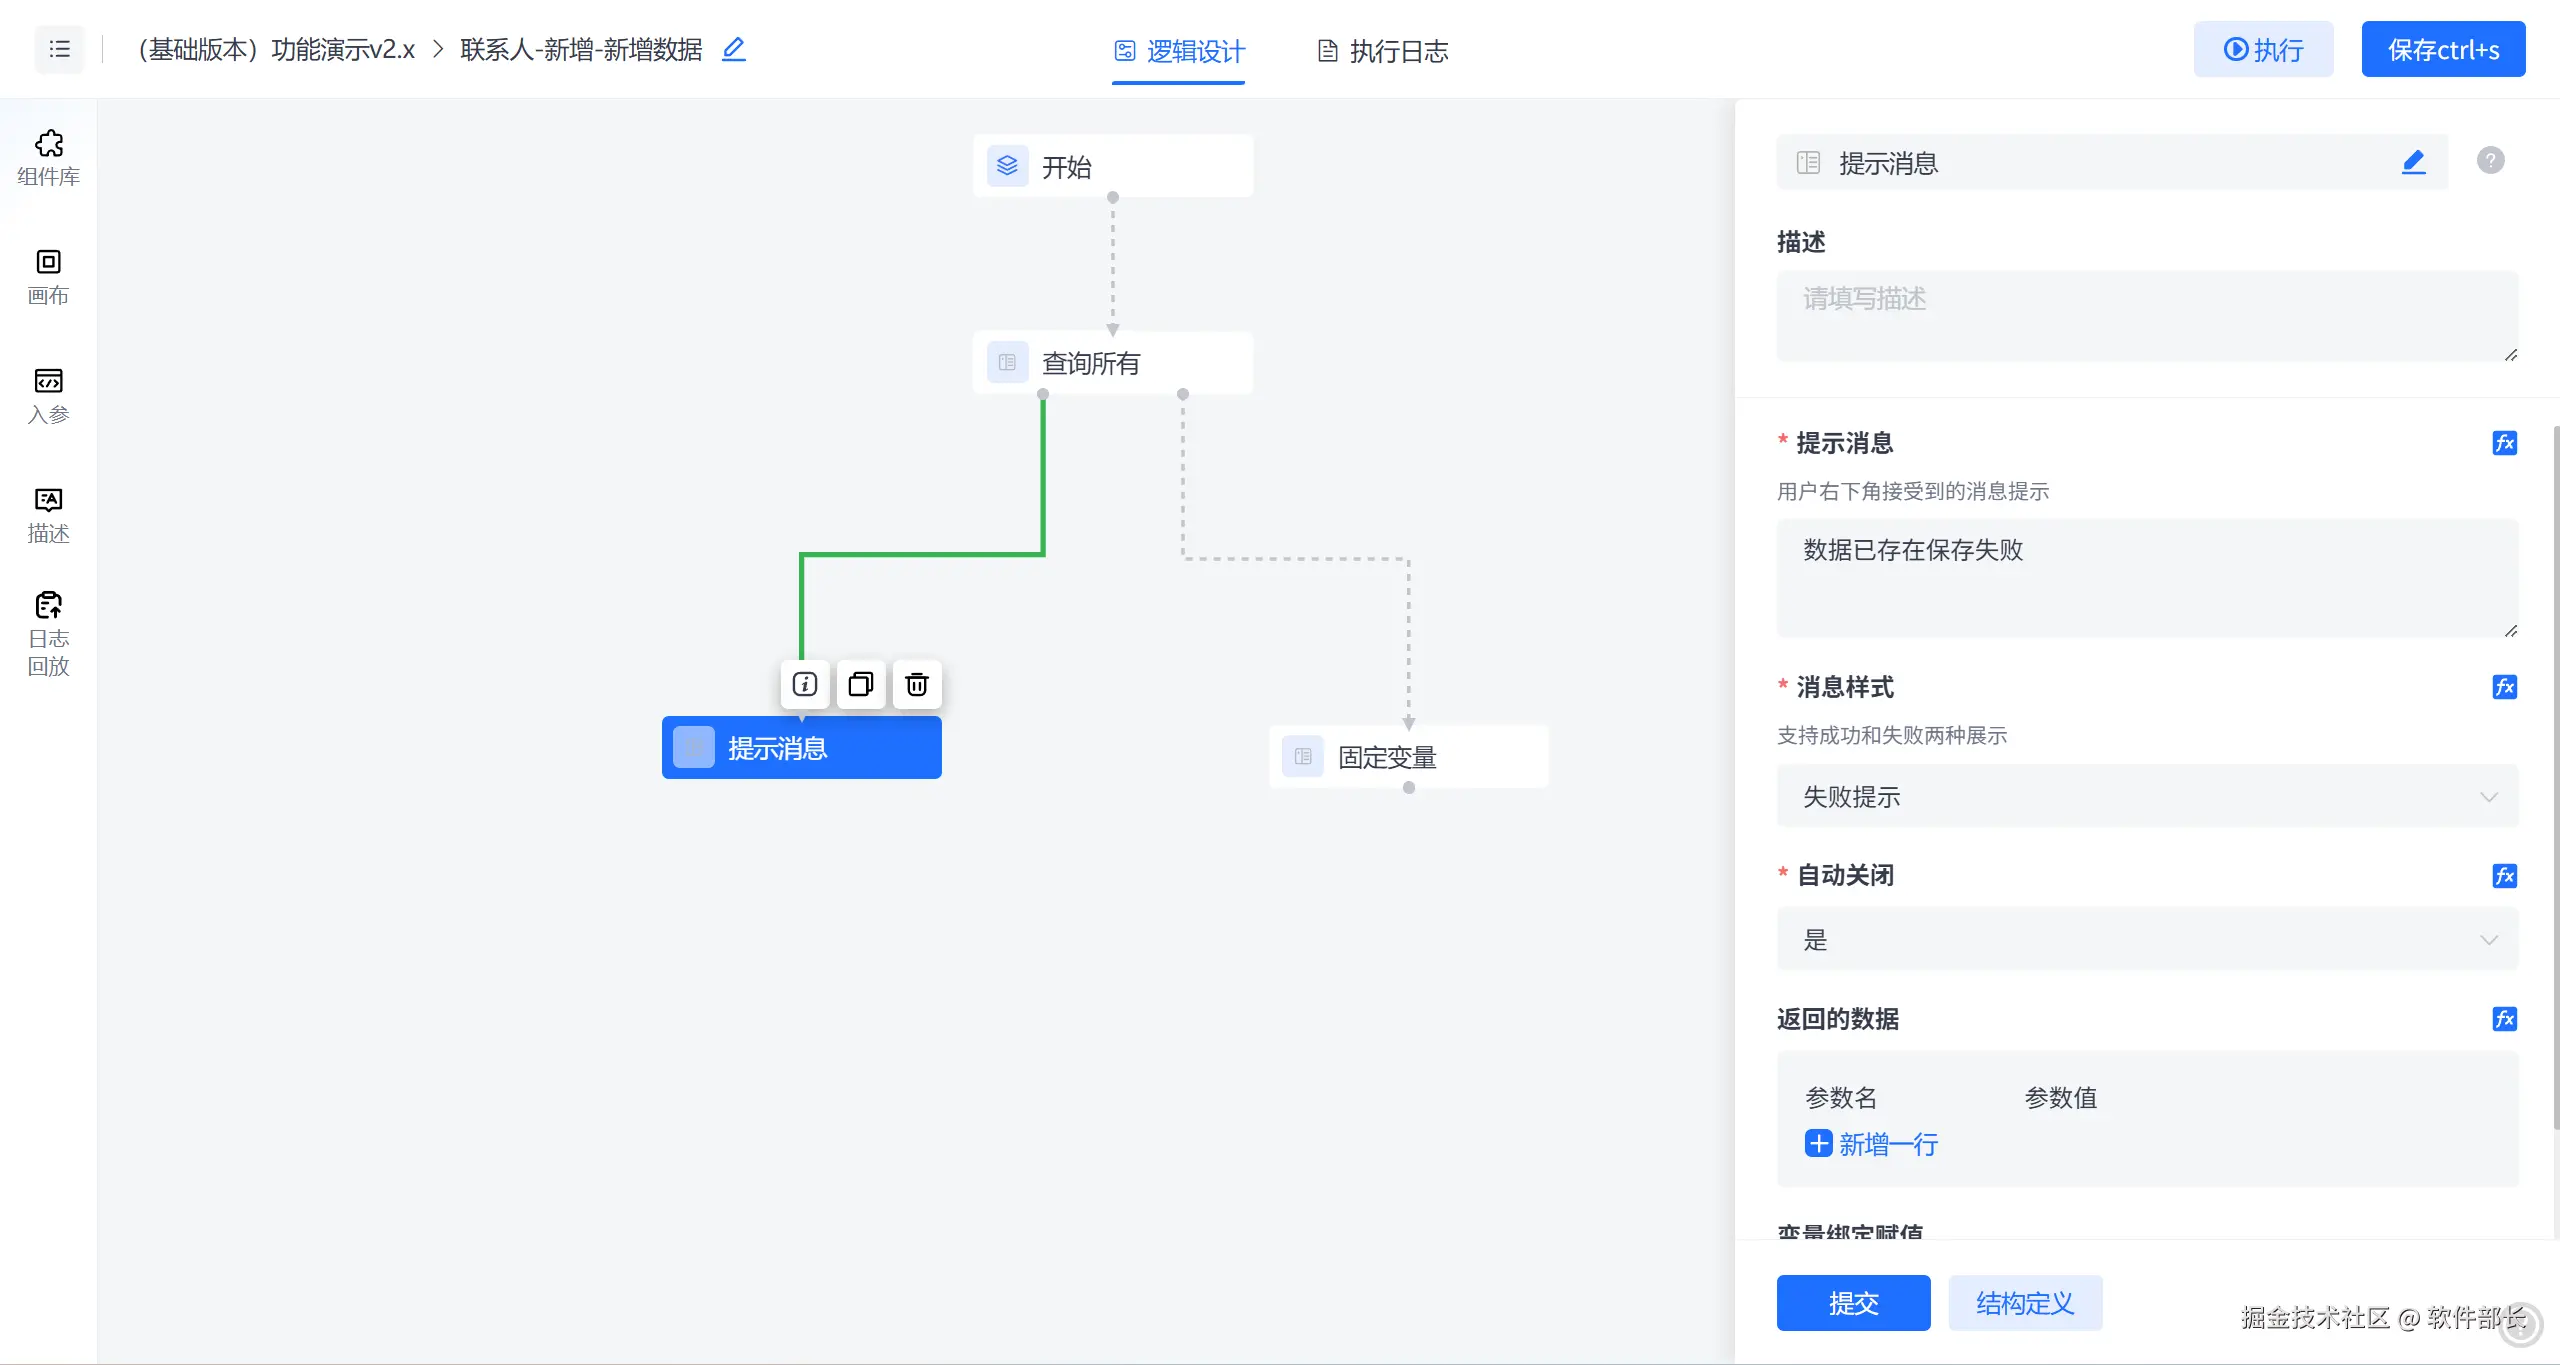Click the 画布 canvas sidebar icon
Viewport: 2560px width, 1365px height.
pyautogui.click(x=48, y=277)
